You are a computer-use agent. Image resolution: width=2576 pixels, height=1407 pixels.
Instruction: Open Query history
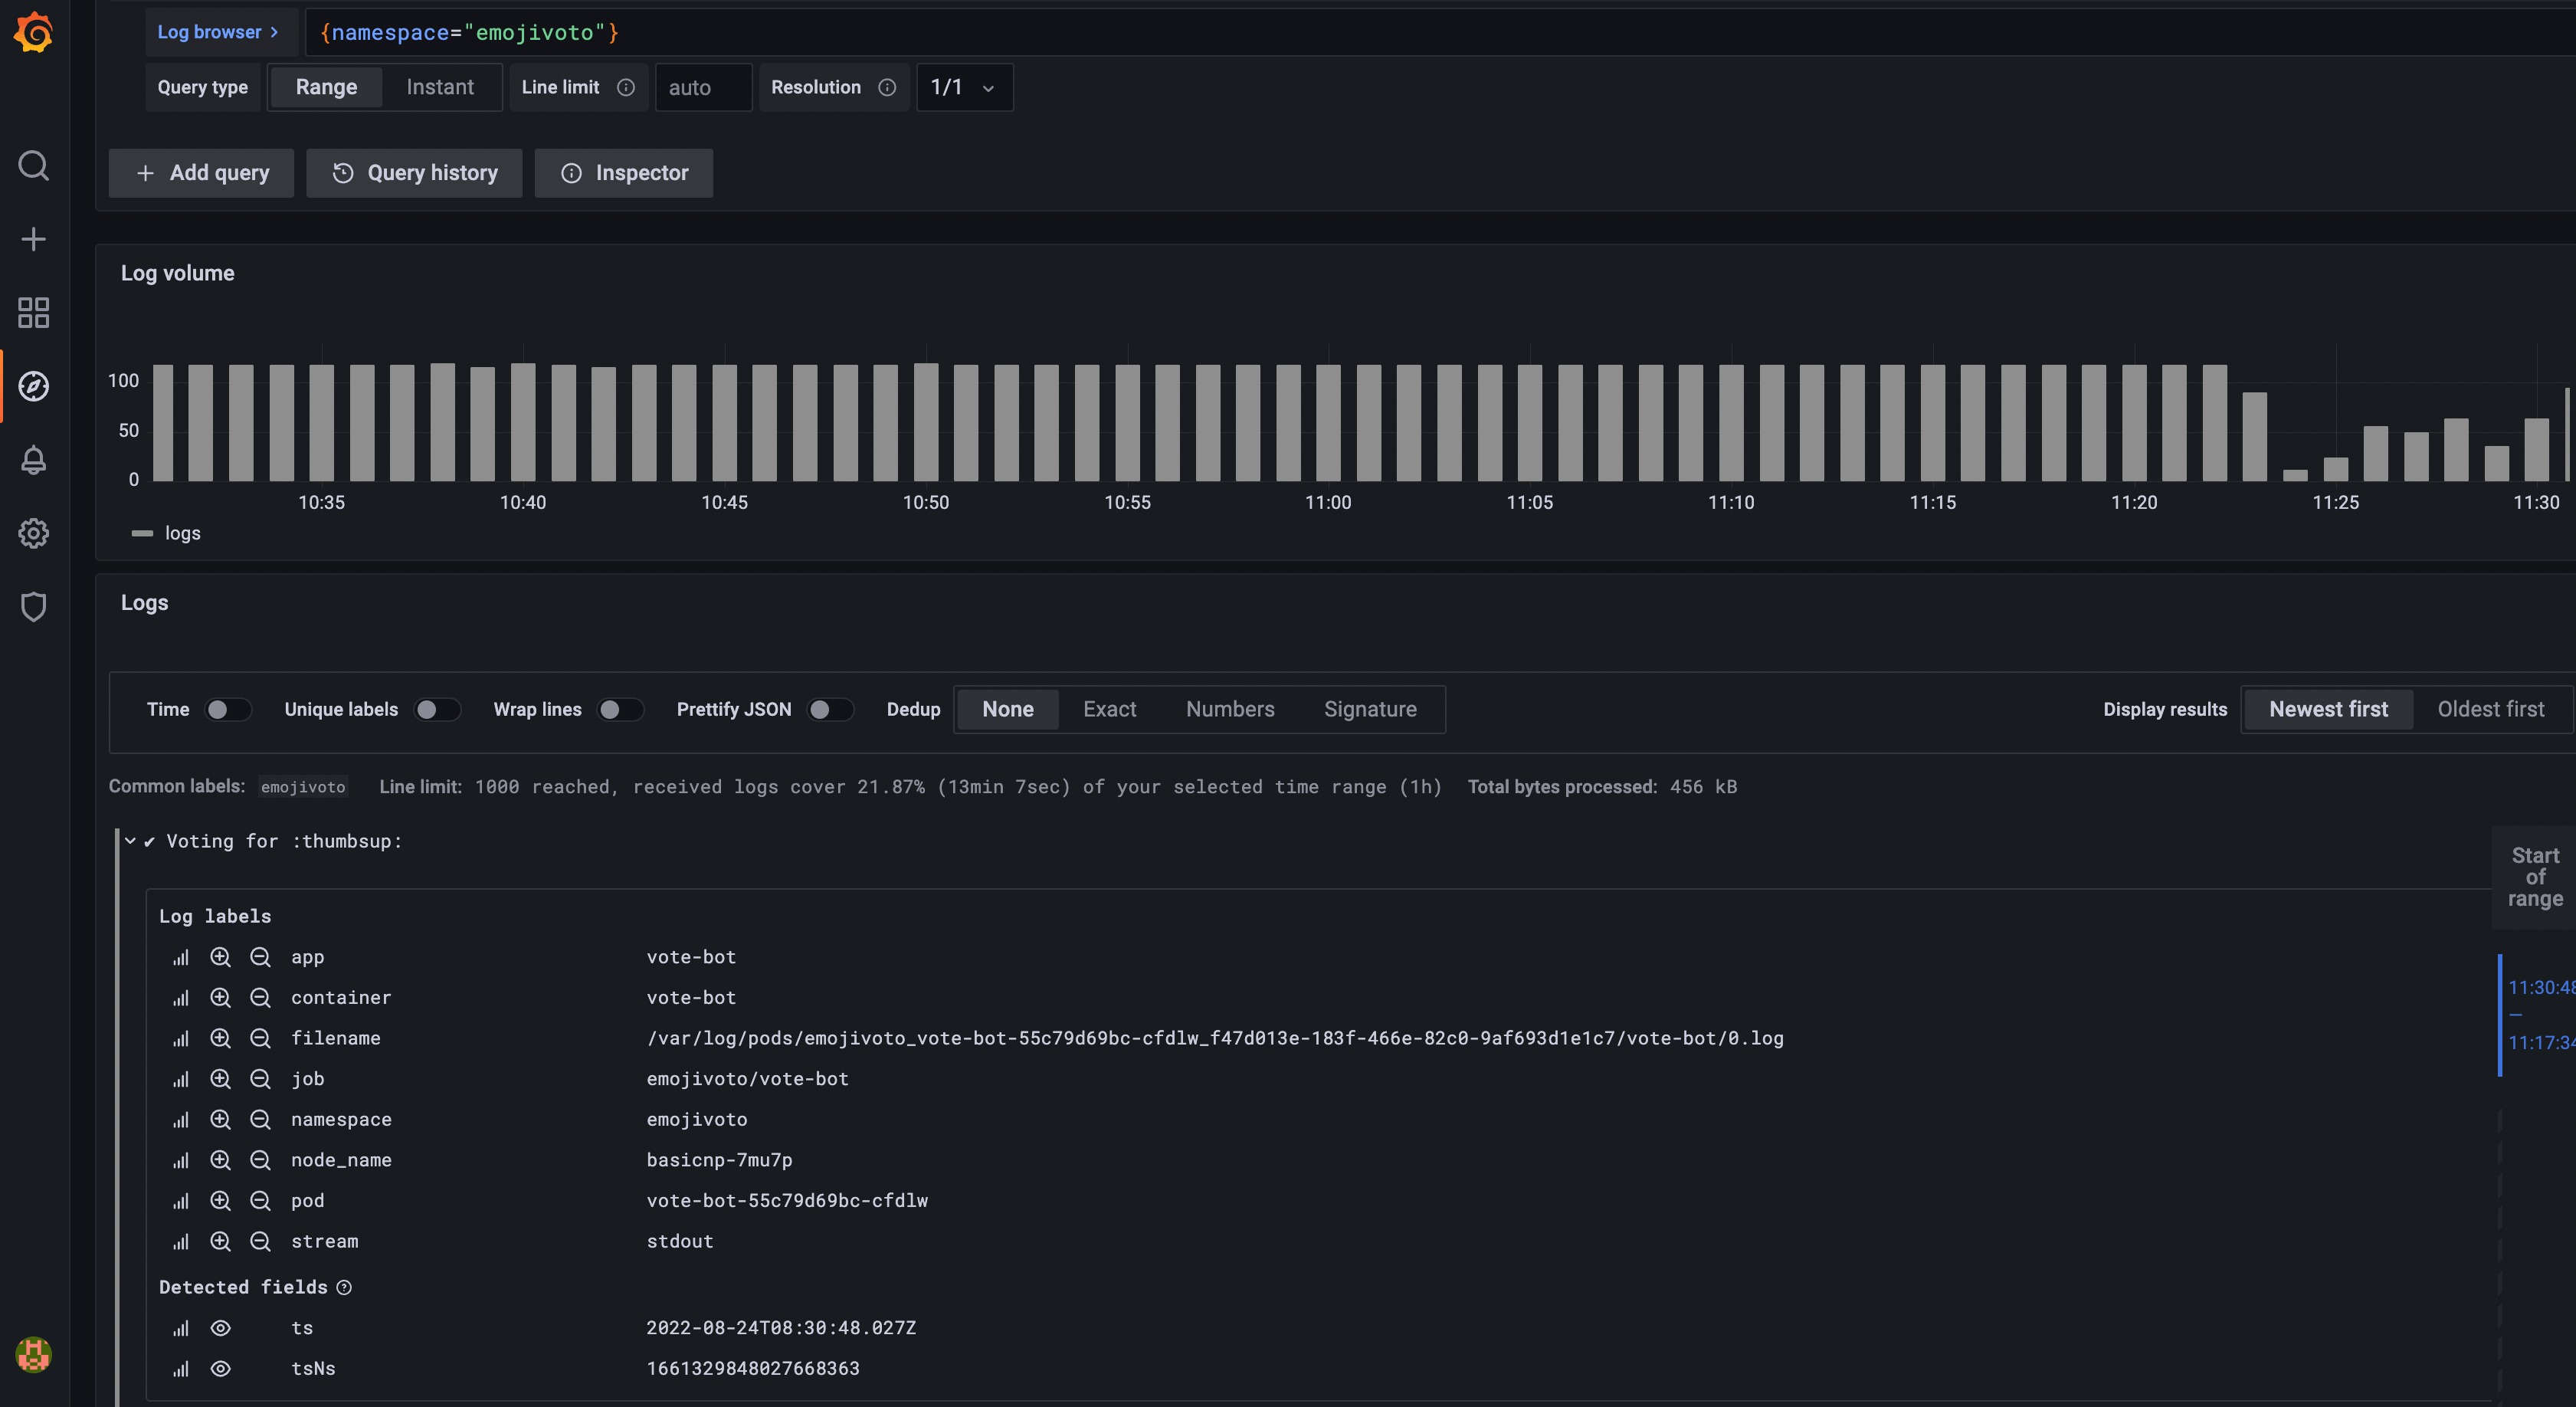[x=414, y=173]
